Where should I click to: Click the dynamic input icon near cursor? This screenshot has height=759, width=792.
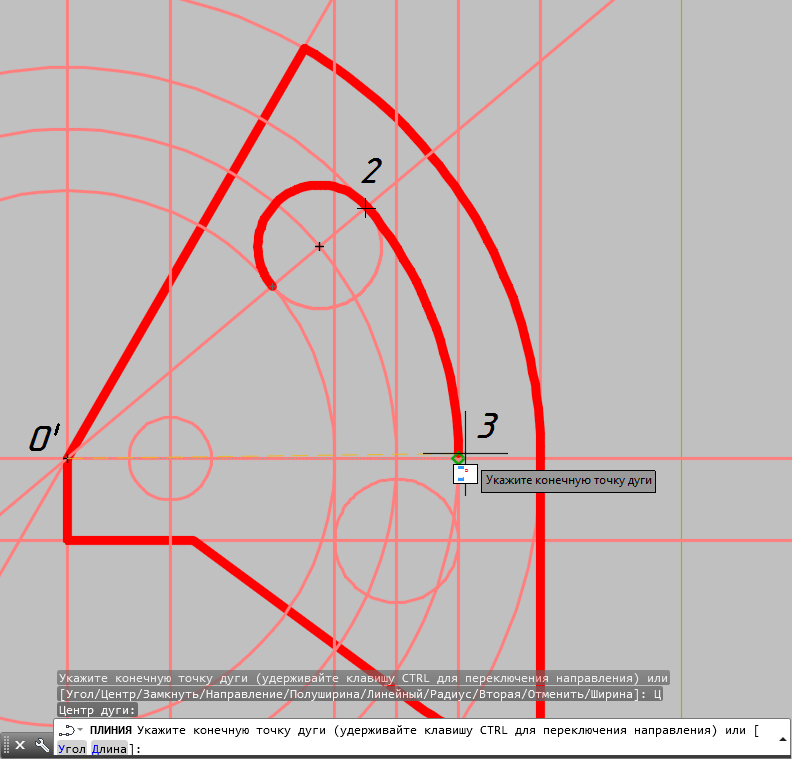point(462,474)
